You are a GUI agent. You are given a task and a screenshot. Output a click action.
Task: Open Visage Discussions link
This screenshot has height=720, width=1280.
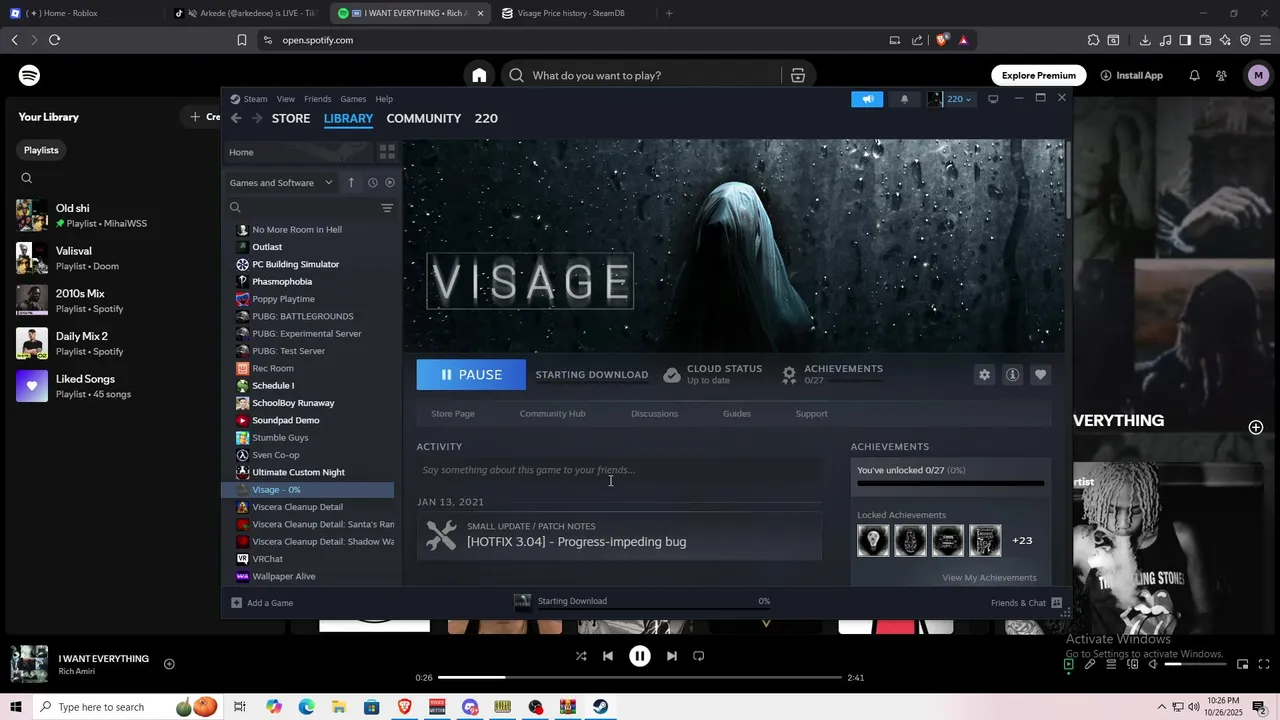tap(654, 414)
